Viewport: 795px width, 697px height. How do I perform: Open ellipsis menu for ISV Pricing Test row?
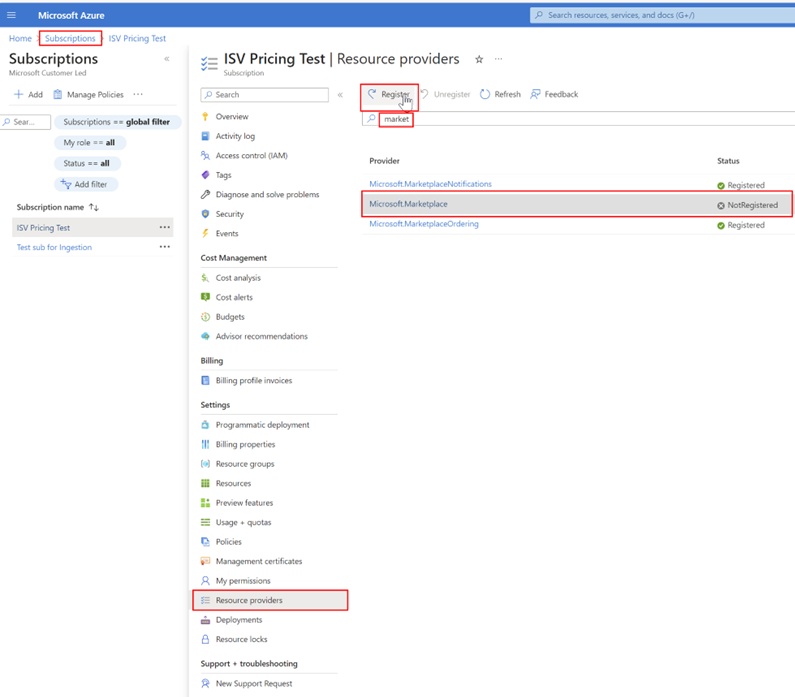tap(165, 228)
